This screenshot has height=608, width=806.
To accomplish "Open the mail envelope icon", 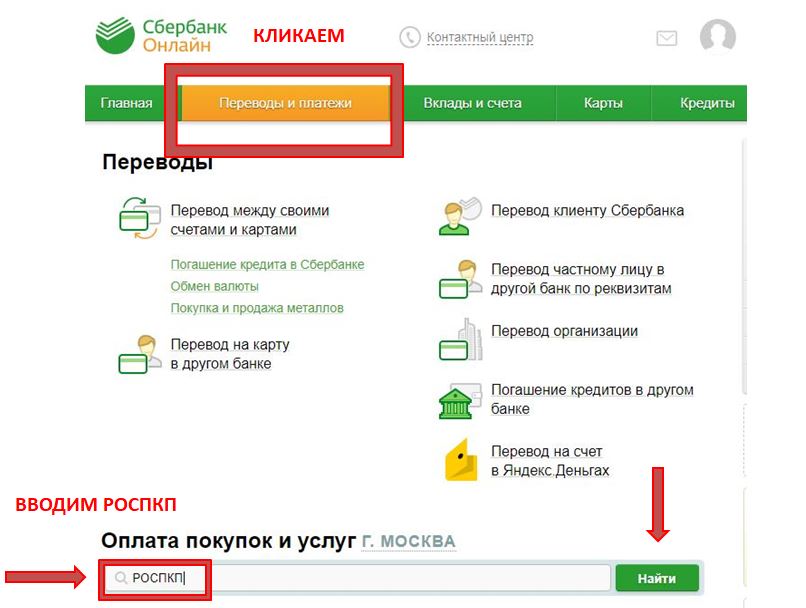I will click(667, 38).
